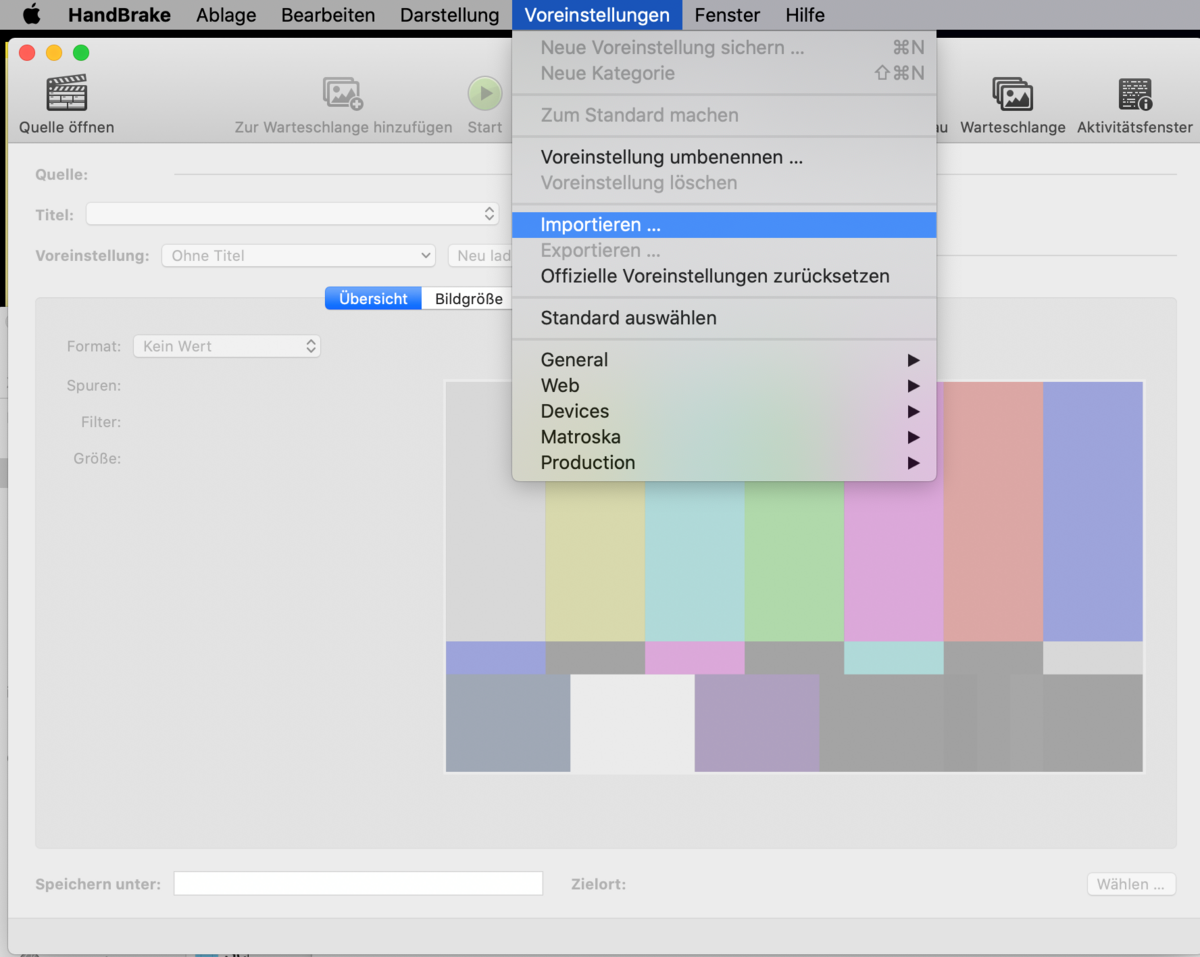Open the Voreinstellung dropdown showing Ohne Titel
The width and height of the screenshot is (1200, 957).
pos(298,256)
